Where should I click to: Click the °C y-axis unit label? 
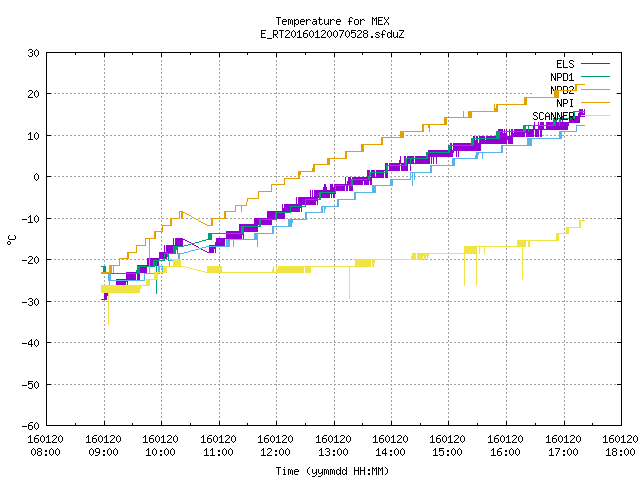click(x=11, y=240)
